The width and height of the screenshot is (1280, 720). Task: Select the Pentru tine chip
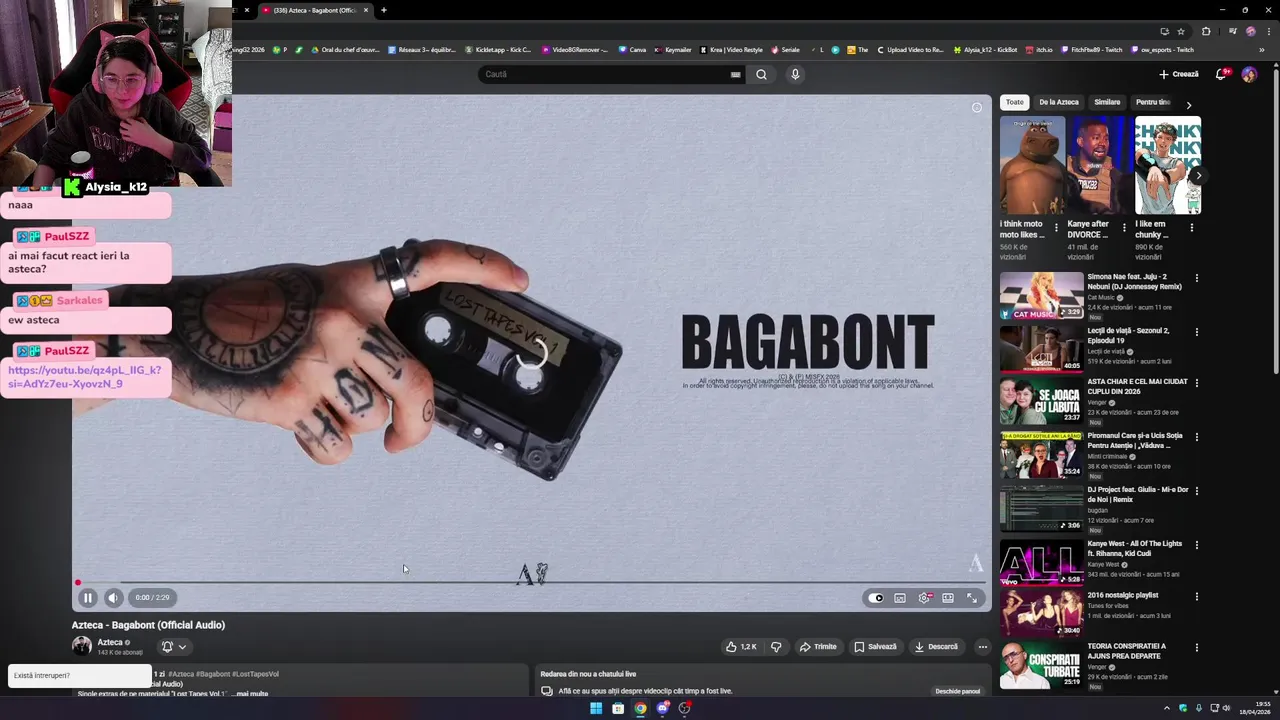[x=1151, y=102]
